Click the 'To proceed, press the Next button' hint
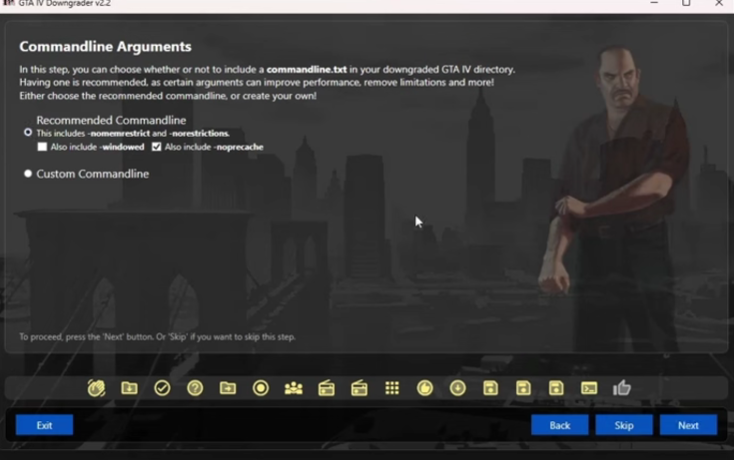This screenshot has width=734, height=460. (157, 336)
